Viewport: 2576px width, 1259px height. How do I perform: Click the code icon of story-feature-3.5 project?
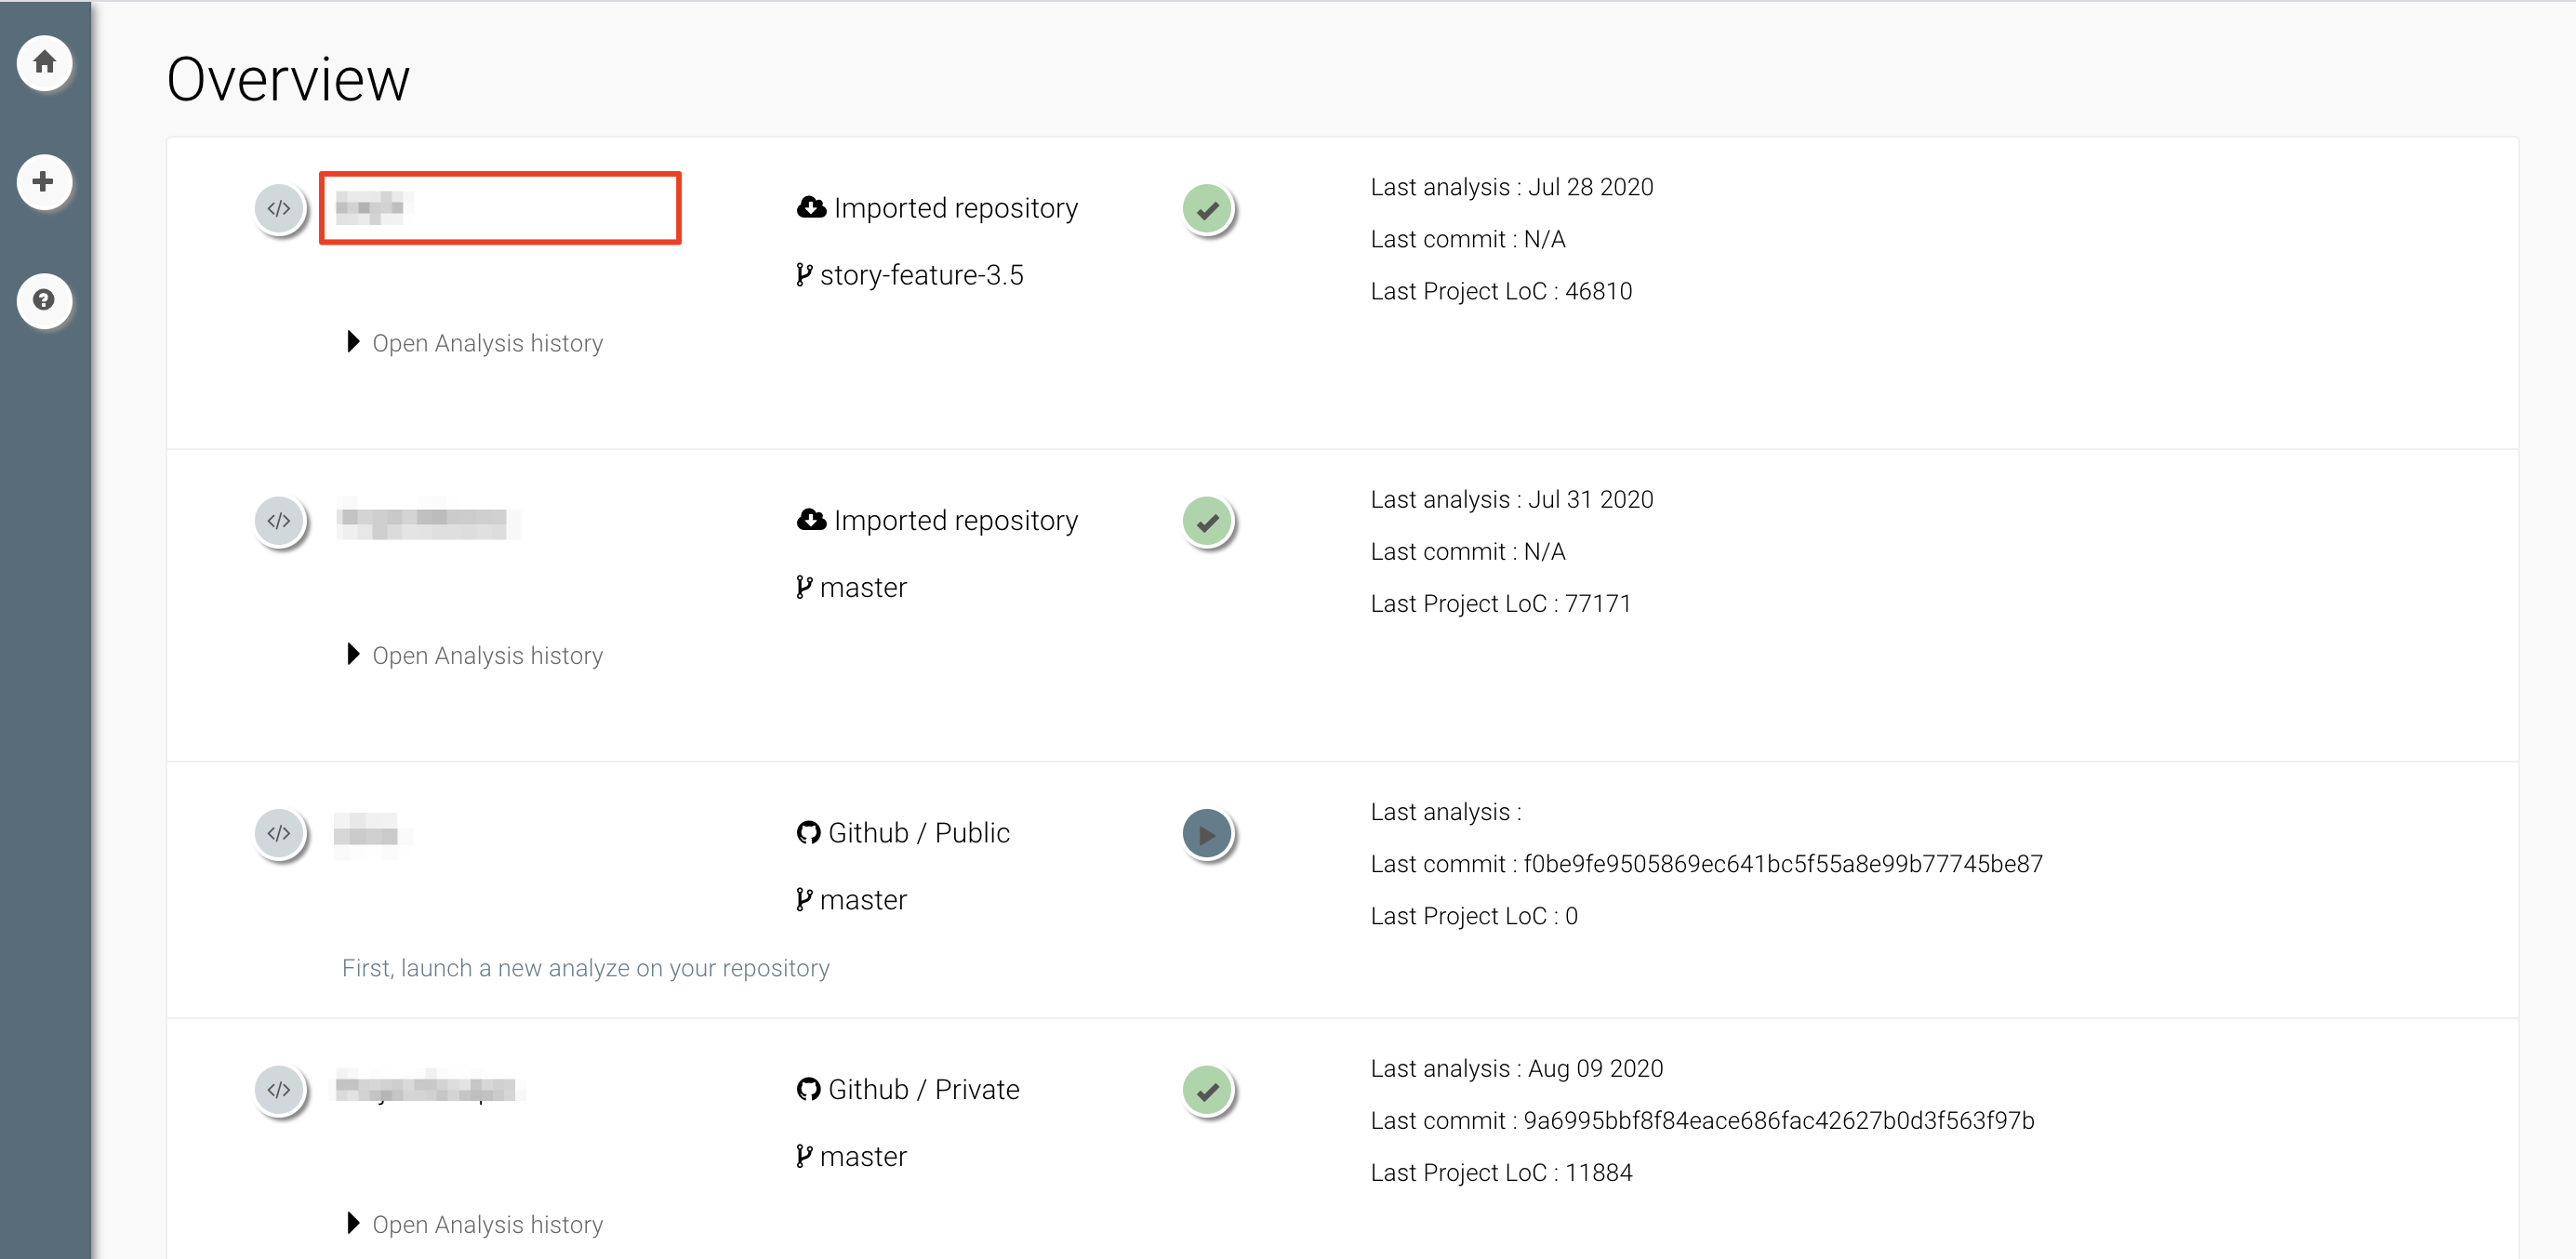pos(279,209)
